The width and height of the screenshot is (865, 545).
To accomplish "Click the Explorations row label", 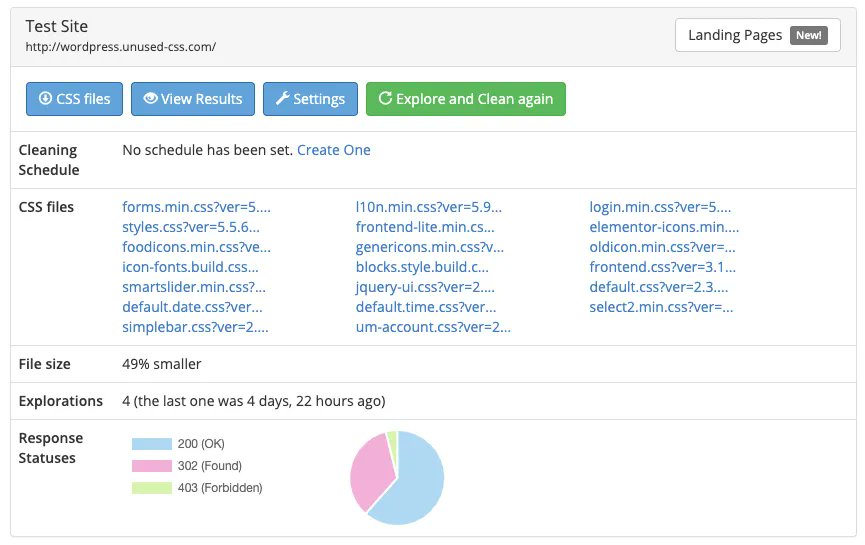I will [x=61, y=401].
